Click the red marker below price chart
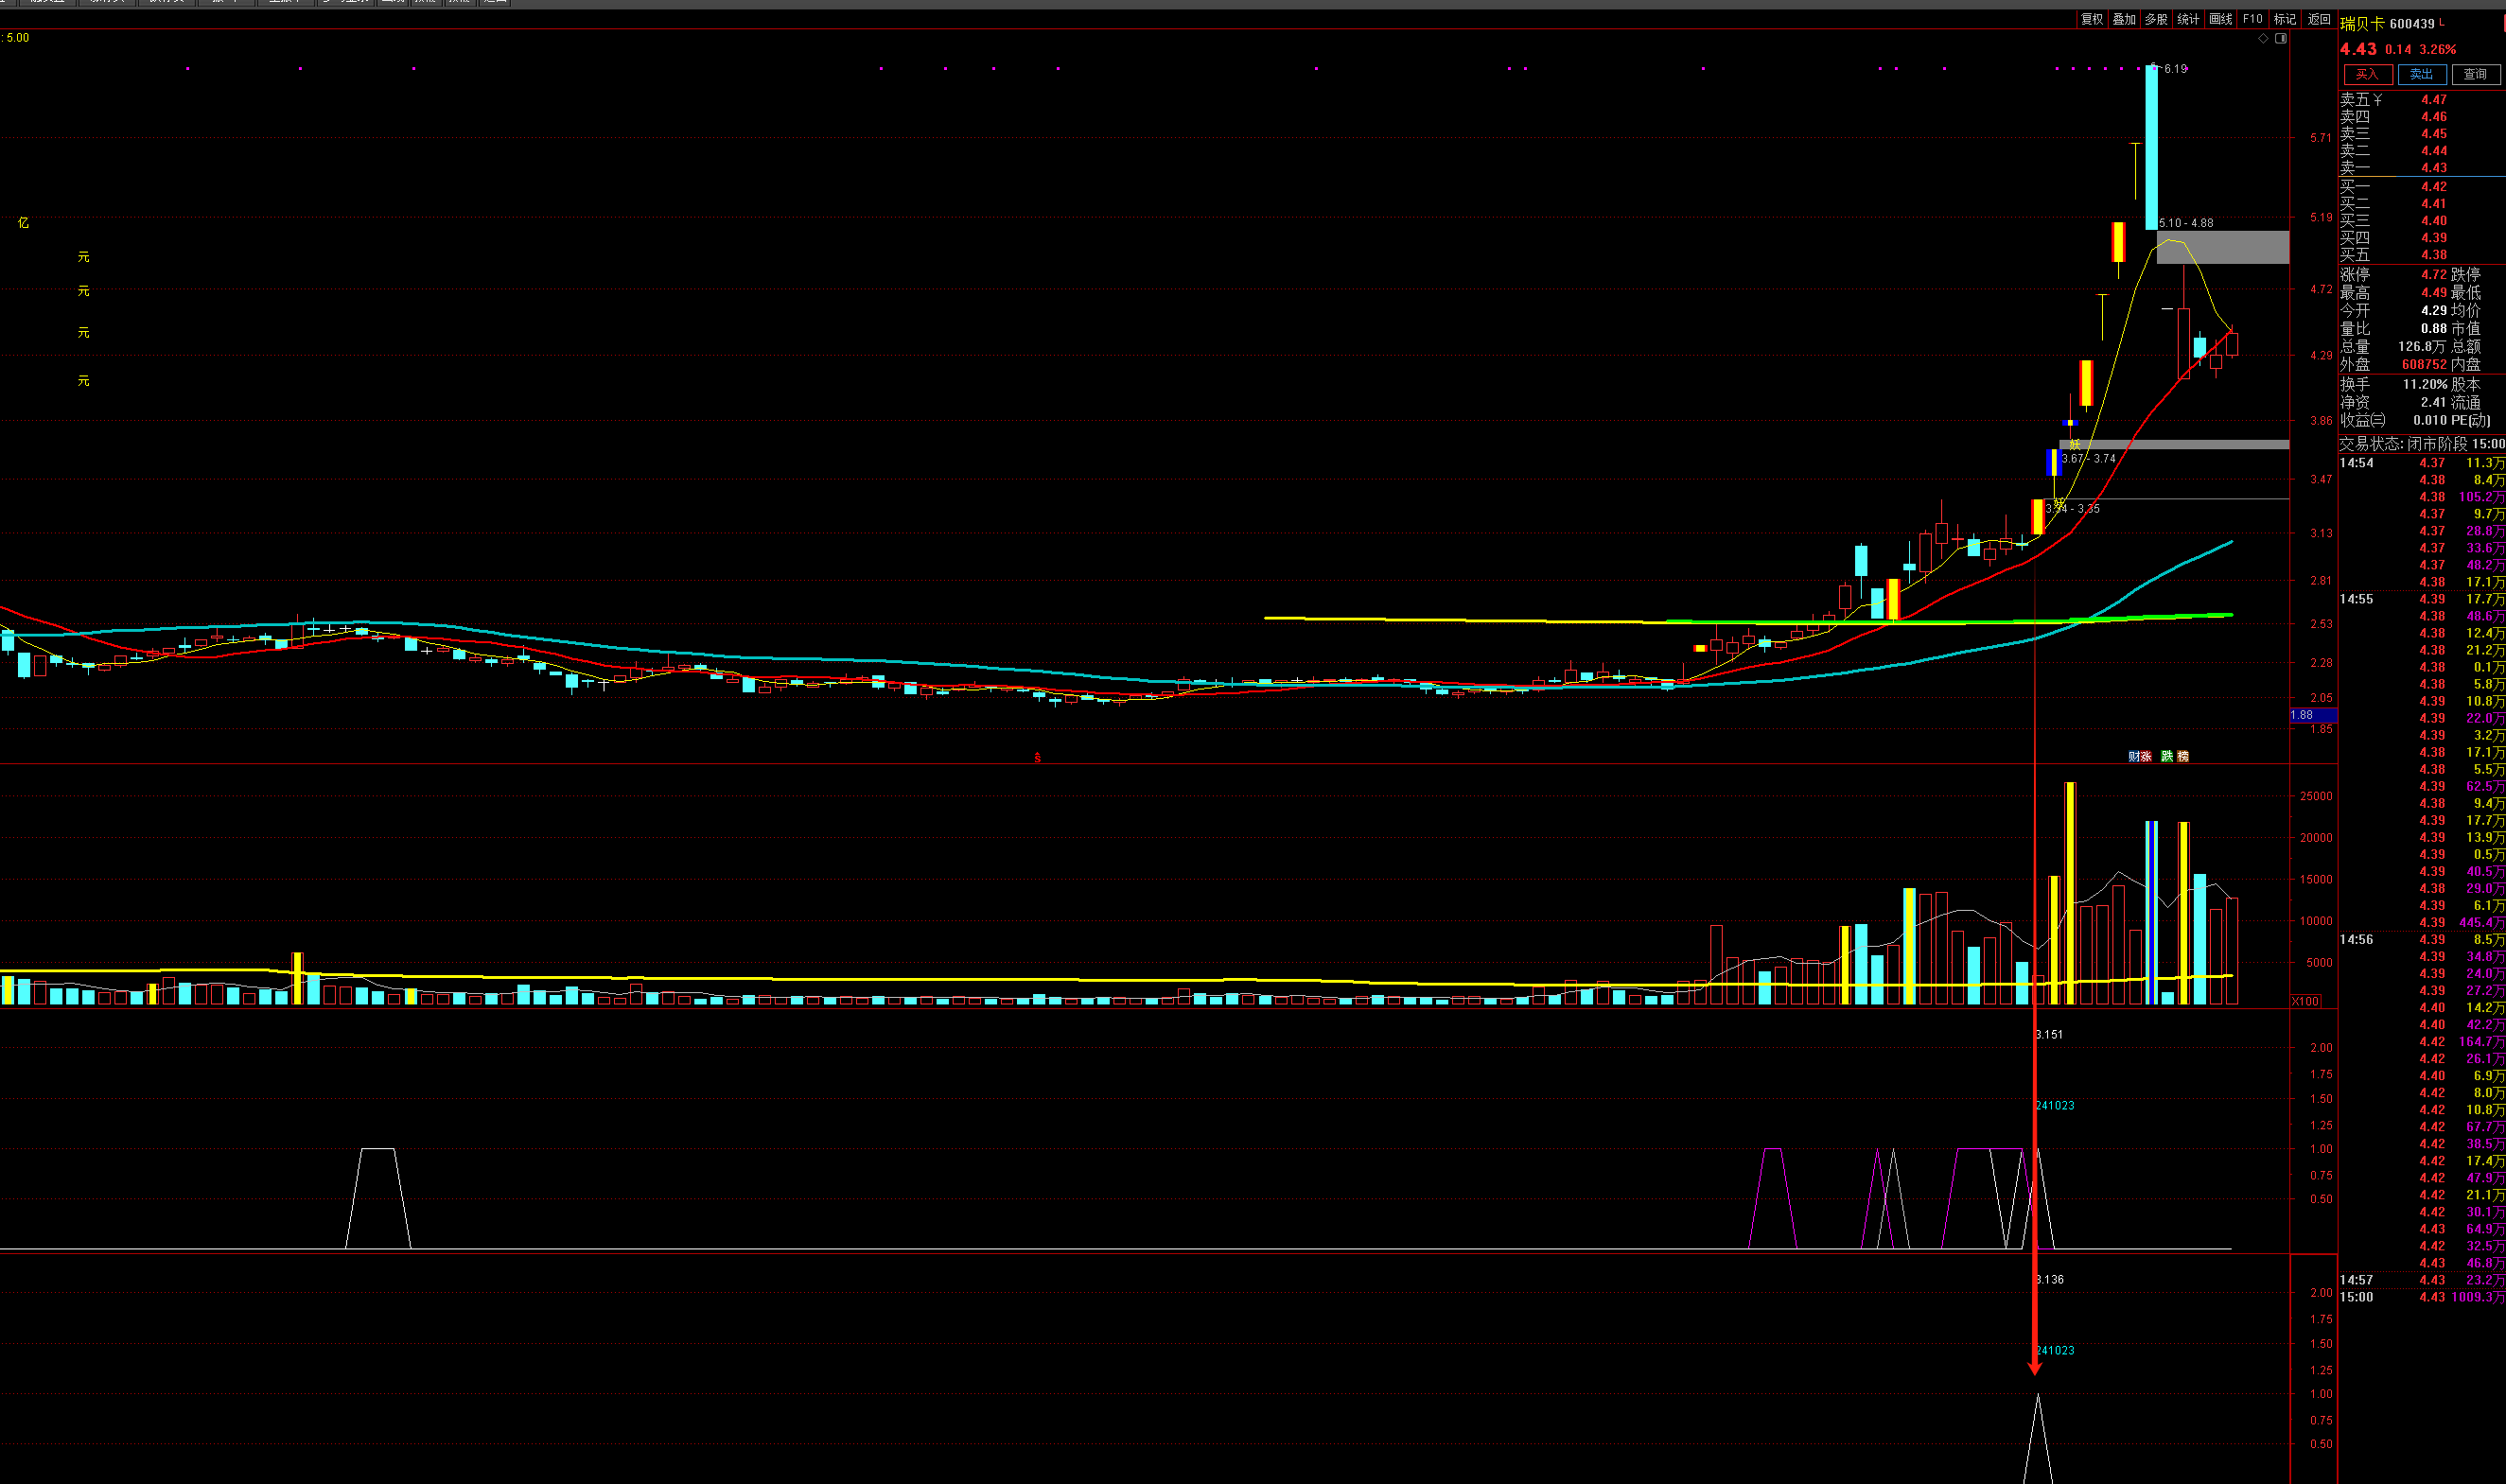2506x1484 pixels. [x=1037, y=757]
